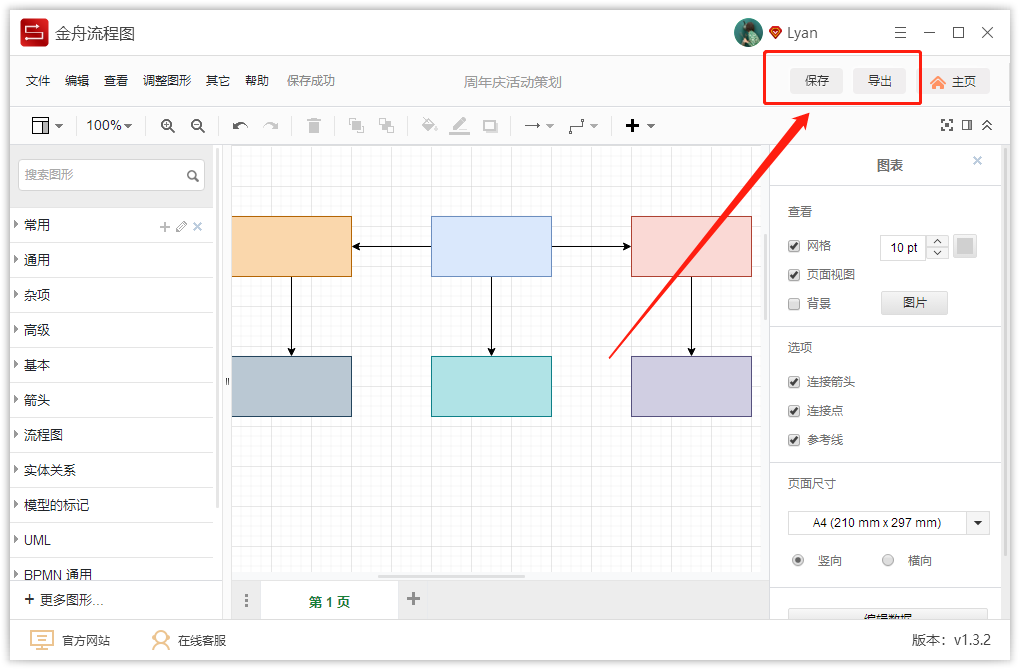Toggle fullscreen mode icon

[947, 125]
